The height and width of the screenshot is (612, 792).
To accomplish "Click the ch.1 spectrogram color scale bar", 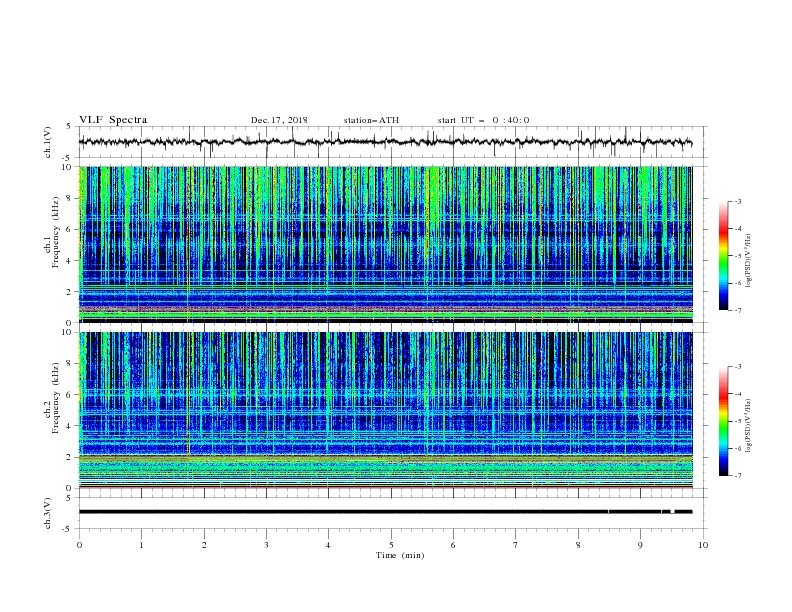I will pyautogui.click(x=723, y=256).
